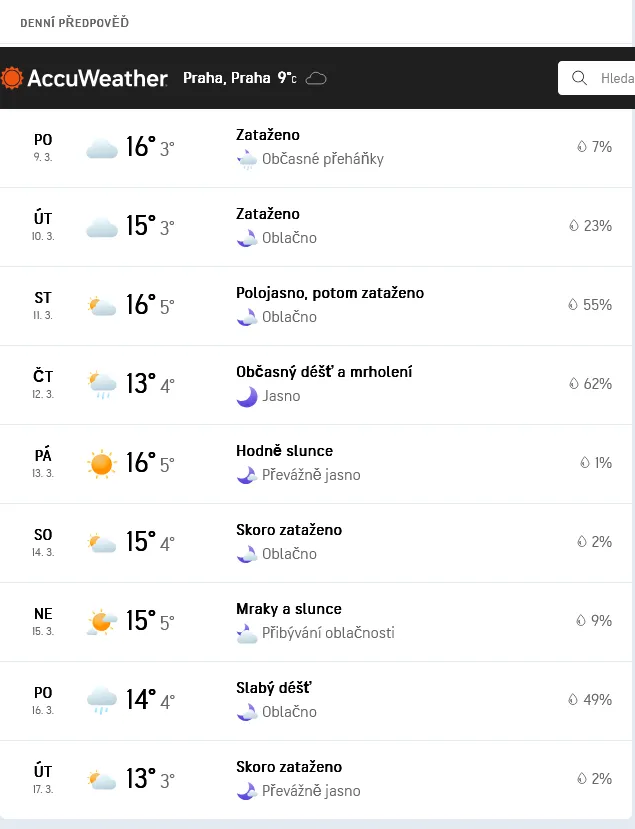Click the rain cloud icon for Thursday 12. 3.
The width and height of the screenshot is (635, 829).
click(x=101, y=385)
